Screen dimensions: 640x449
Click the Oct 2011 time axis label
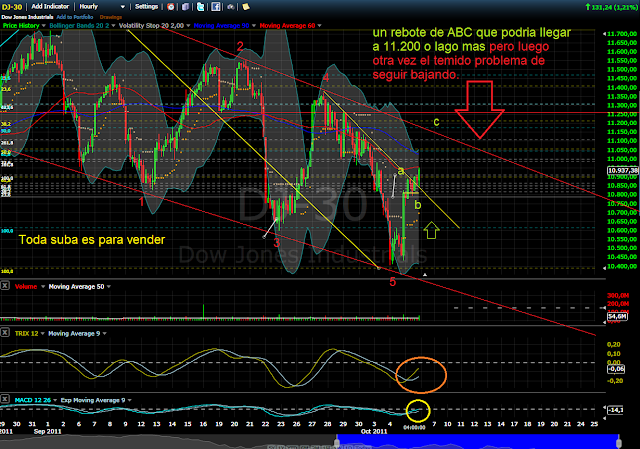(x=374, y=431)
